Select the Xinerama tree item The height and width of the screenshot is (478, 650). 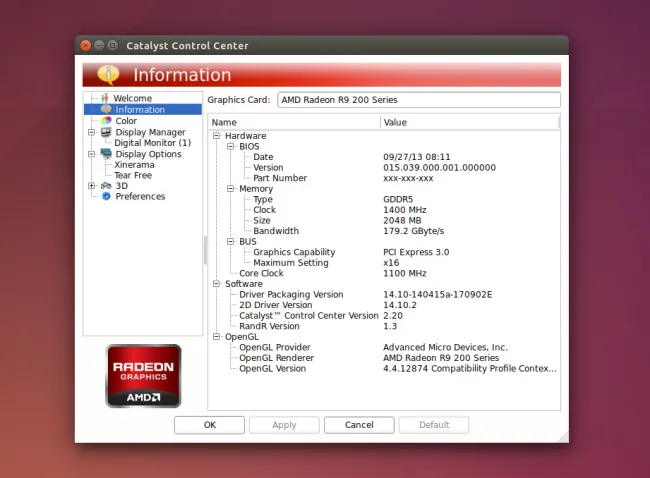tap(134, 165)
